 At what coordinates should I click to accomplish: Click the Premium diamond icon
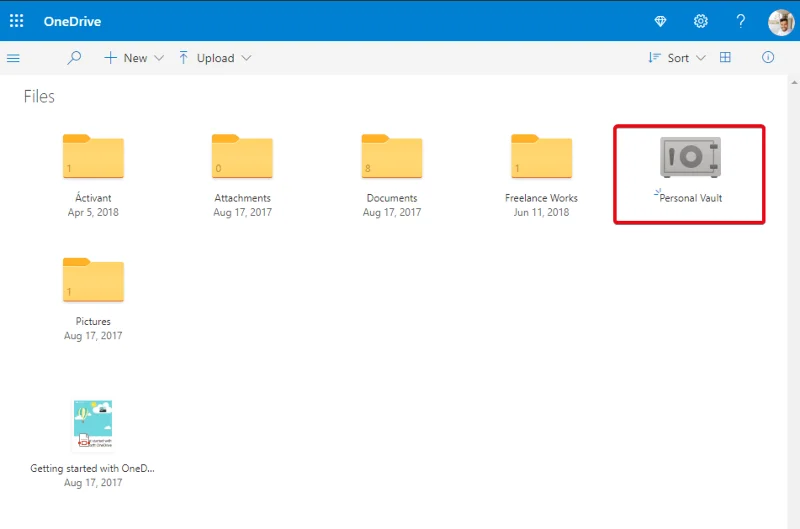coord(660,21)
